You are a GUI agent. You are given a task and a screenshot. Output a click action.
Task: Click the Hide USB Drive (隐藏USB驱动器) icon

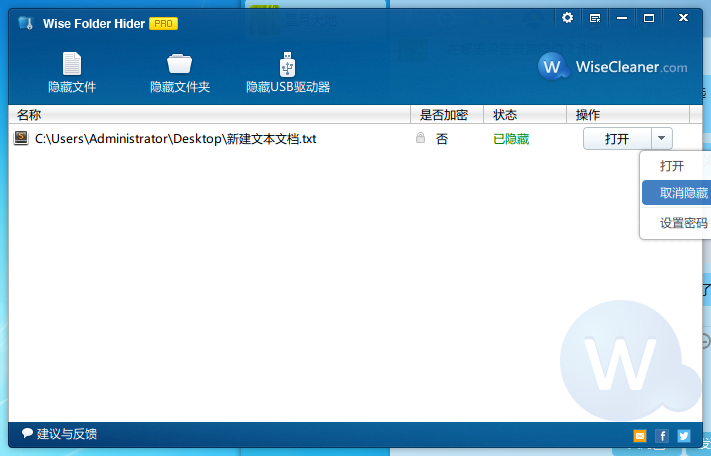287,64
